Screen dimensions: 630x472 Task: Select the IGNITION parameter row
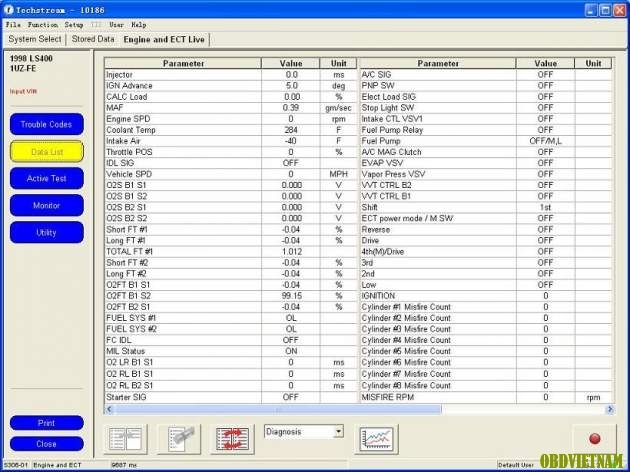(485, 296)
